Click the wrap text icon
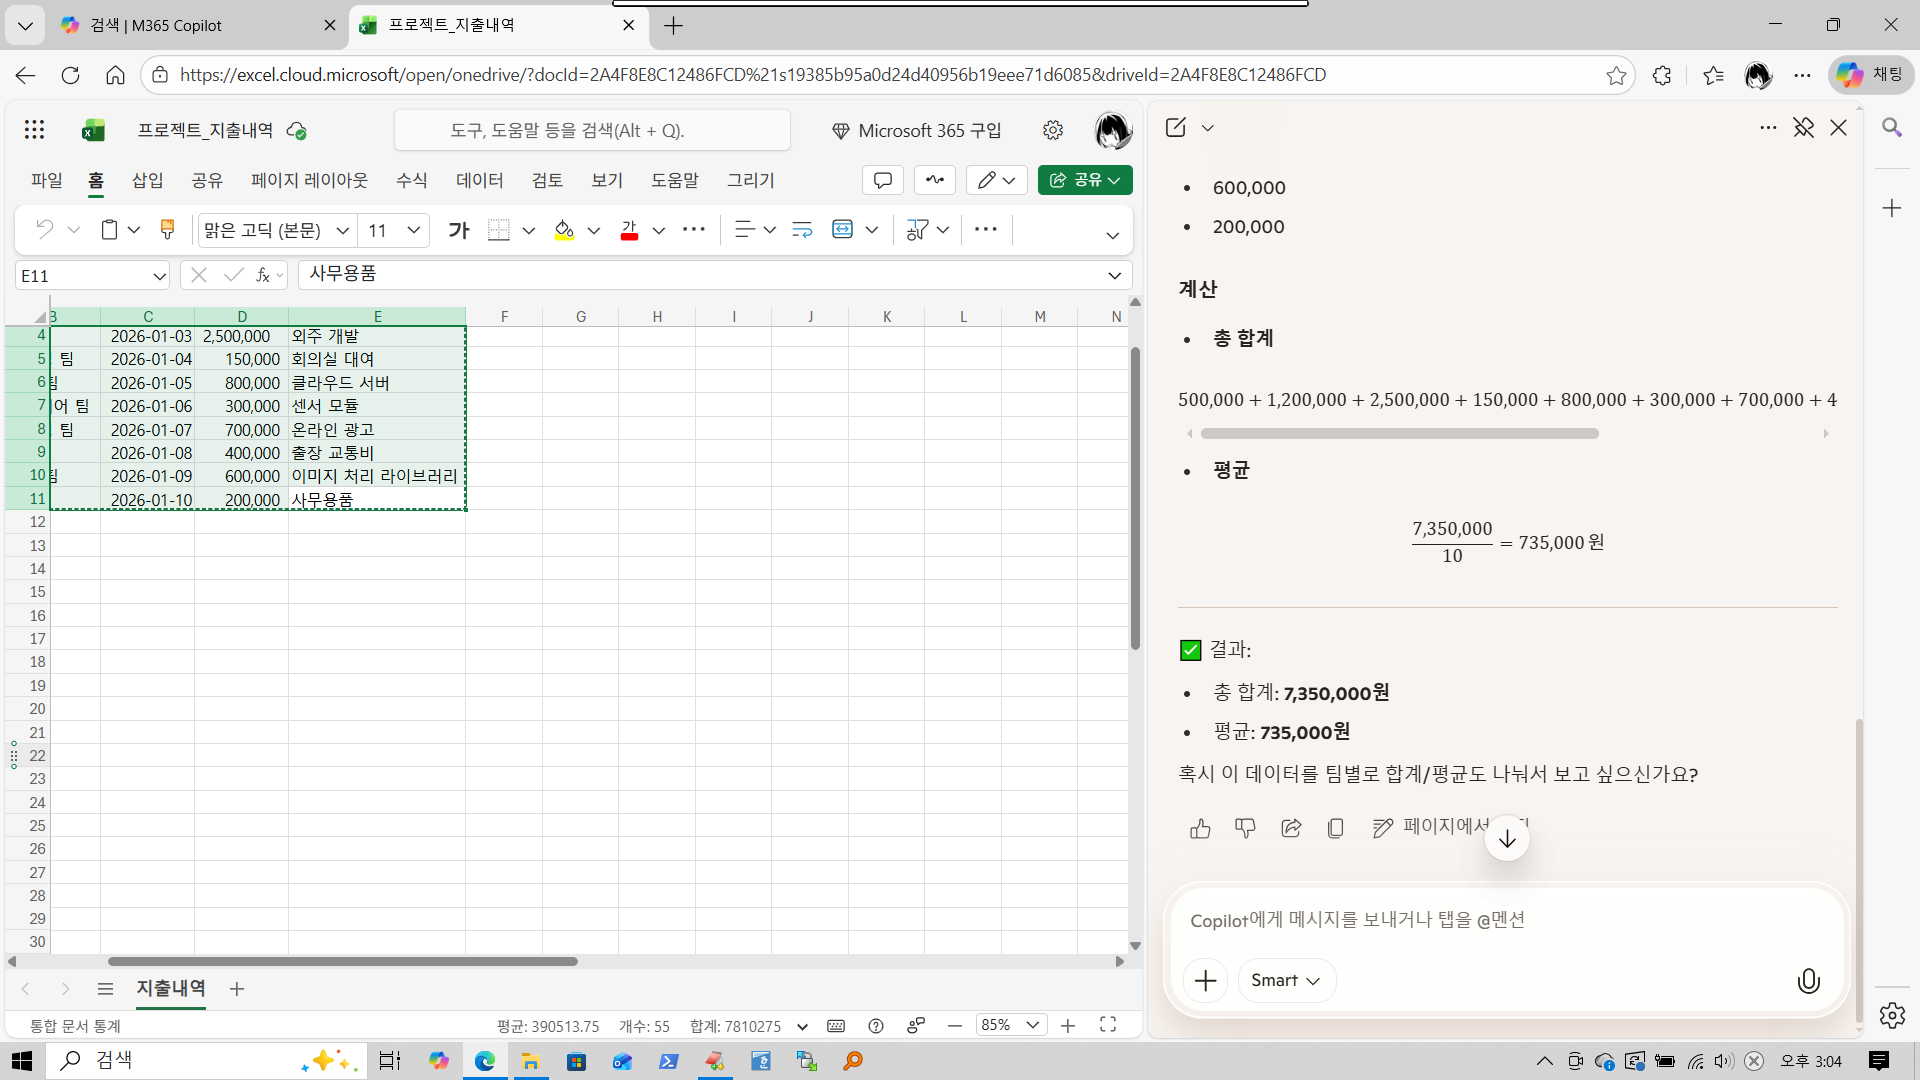Viewport: 1920px width, 1080px height. tap(802, 230)
